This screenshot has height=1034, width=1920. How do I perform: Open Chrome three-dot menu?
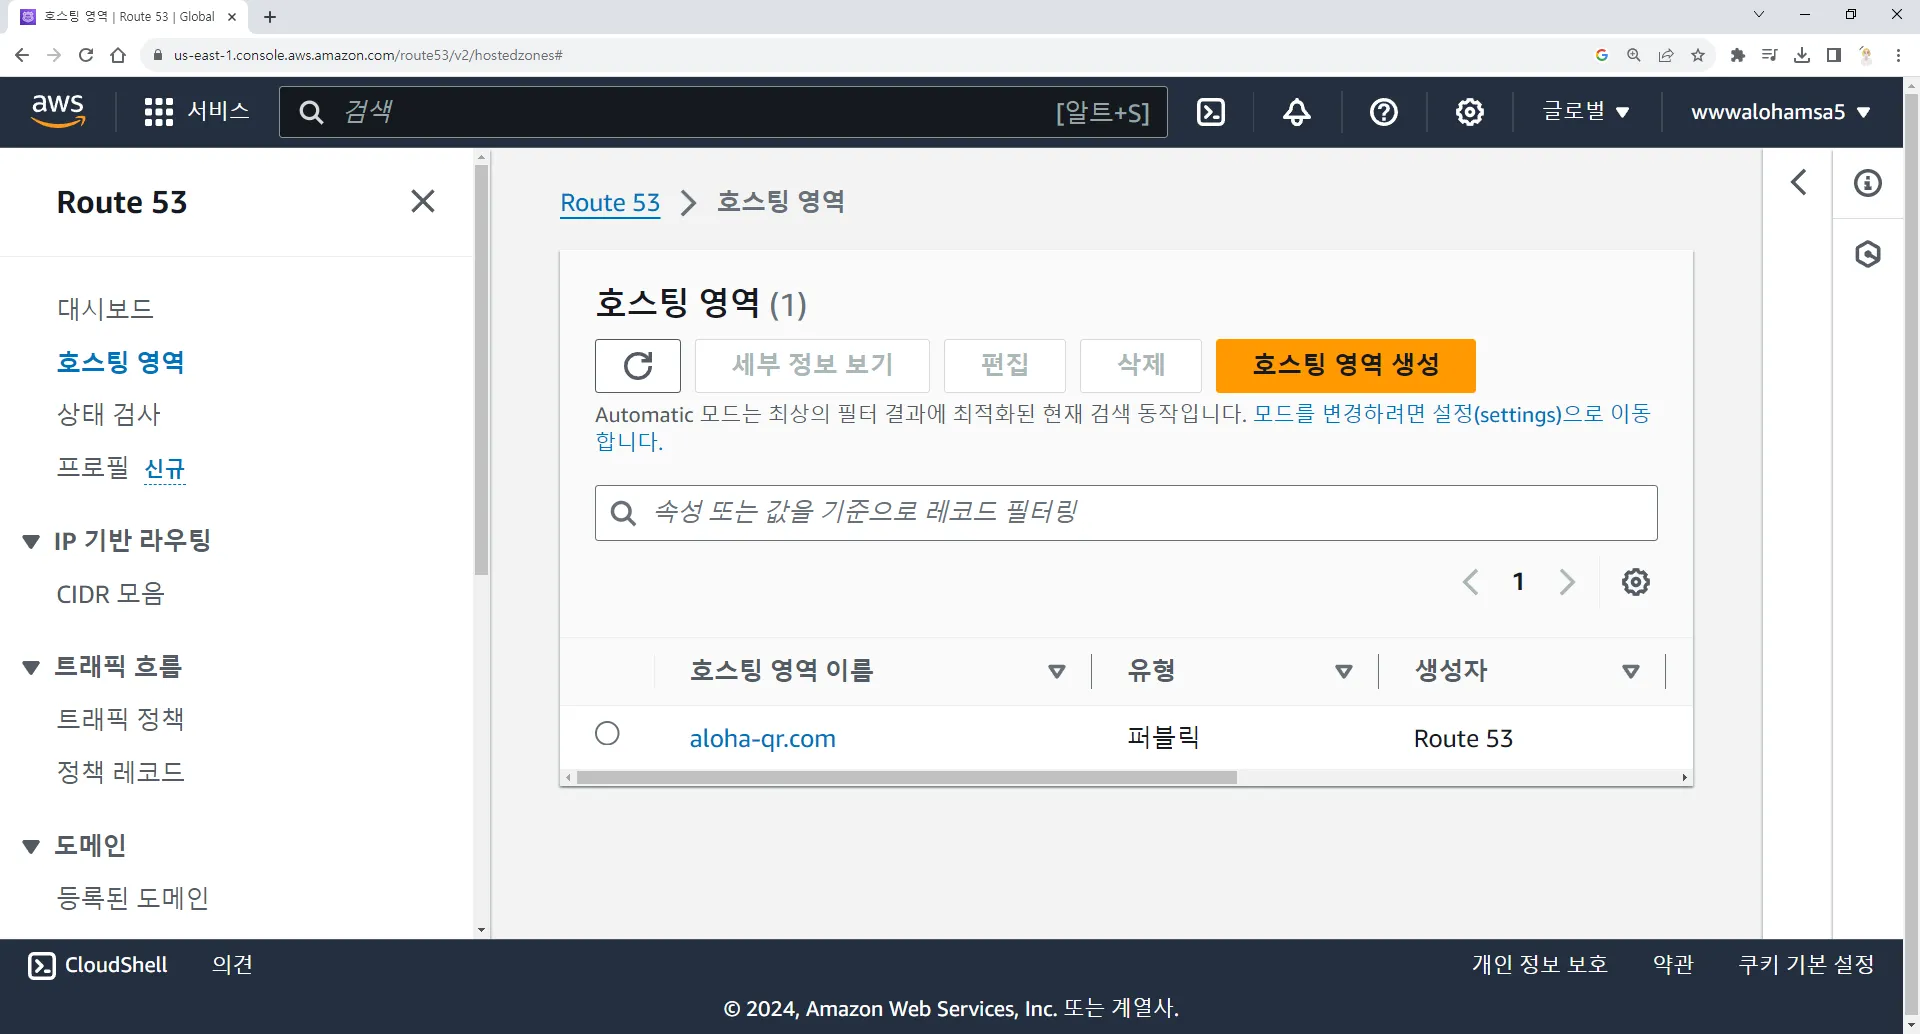click(x=1898, y=55)
